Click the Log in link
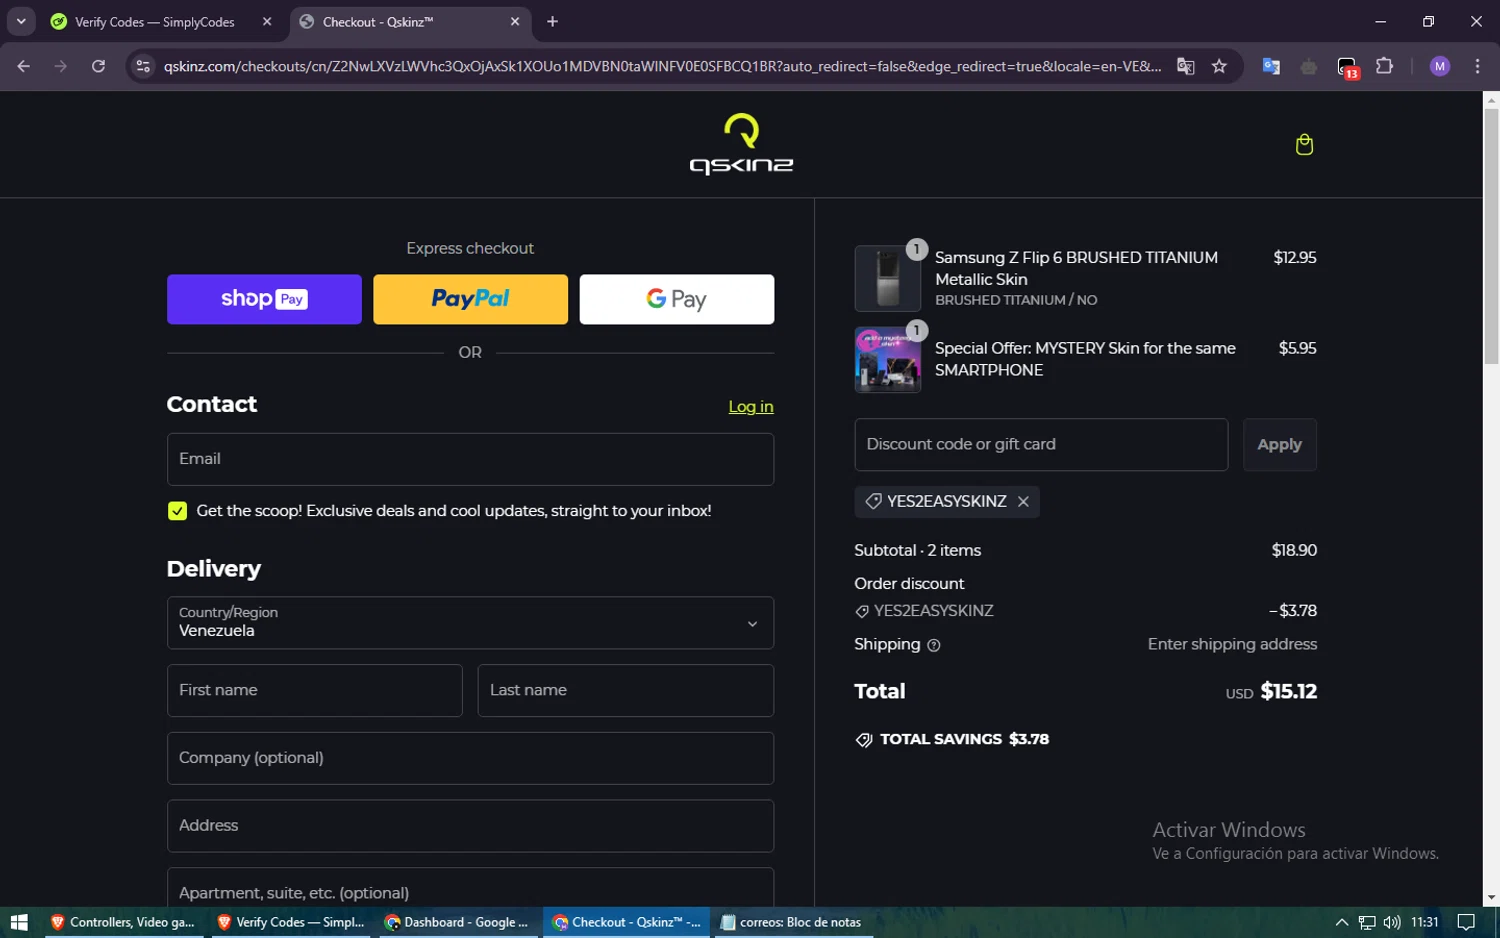Image resolution: width=1500 pixels, height=938 pixels. [x=751, y=407]
